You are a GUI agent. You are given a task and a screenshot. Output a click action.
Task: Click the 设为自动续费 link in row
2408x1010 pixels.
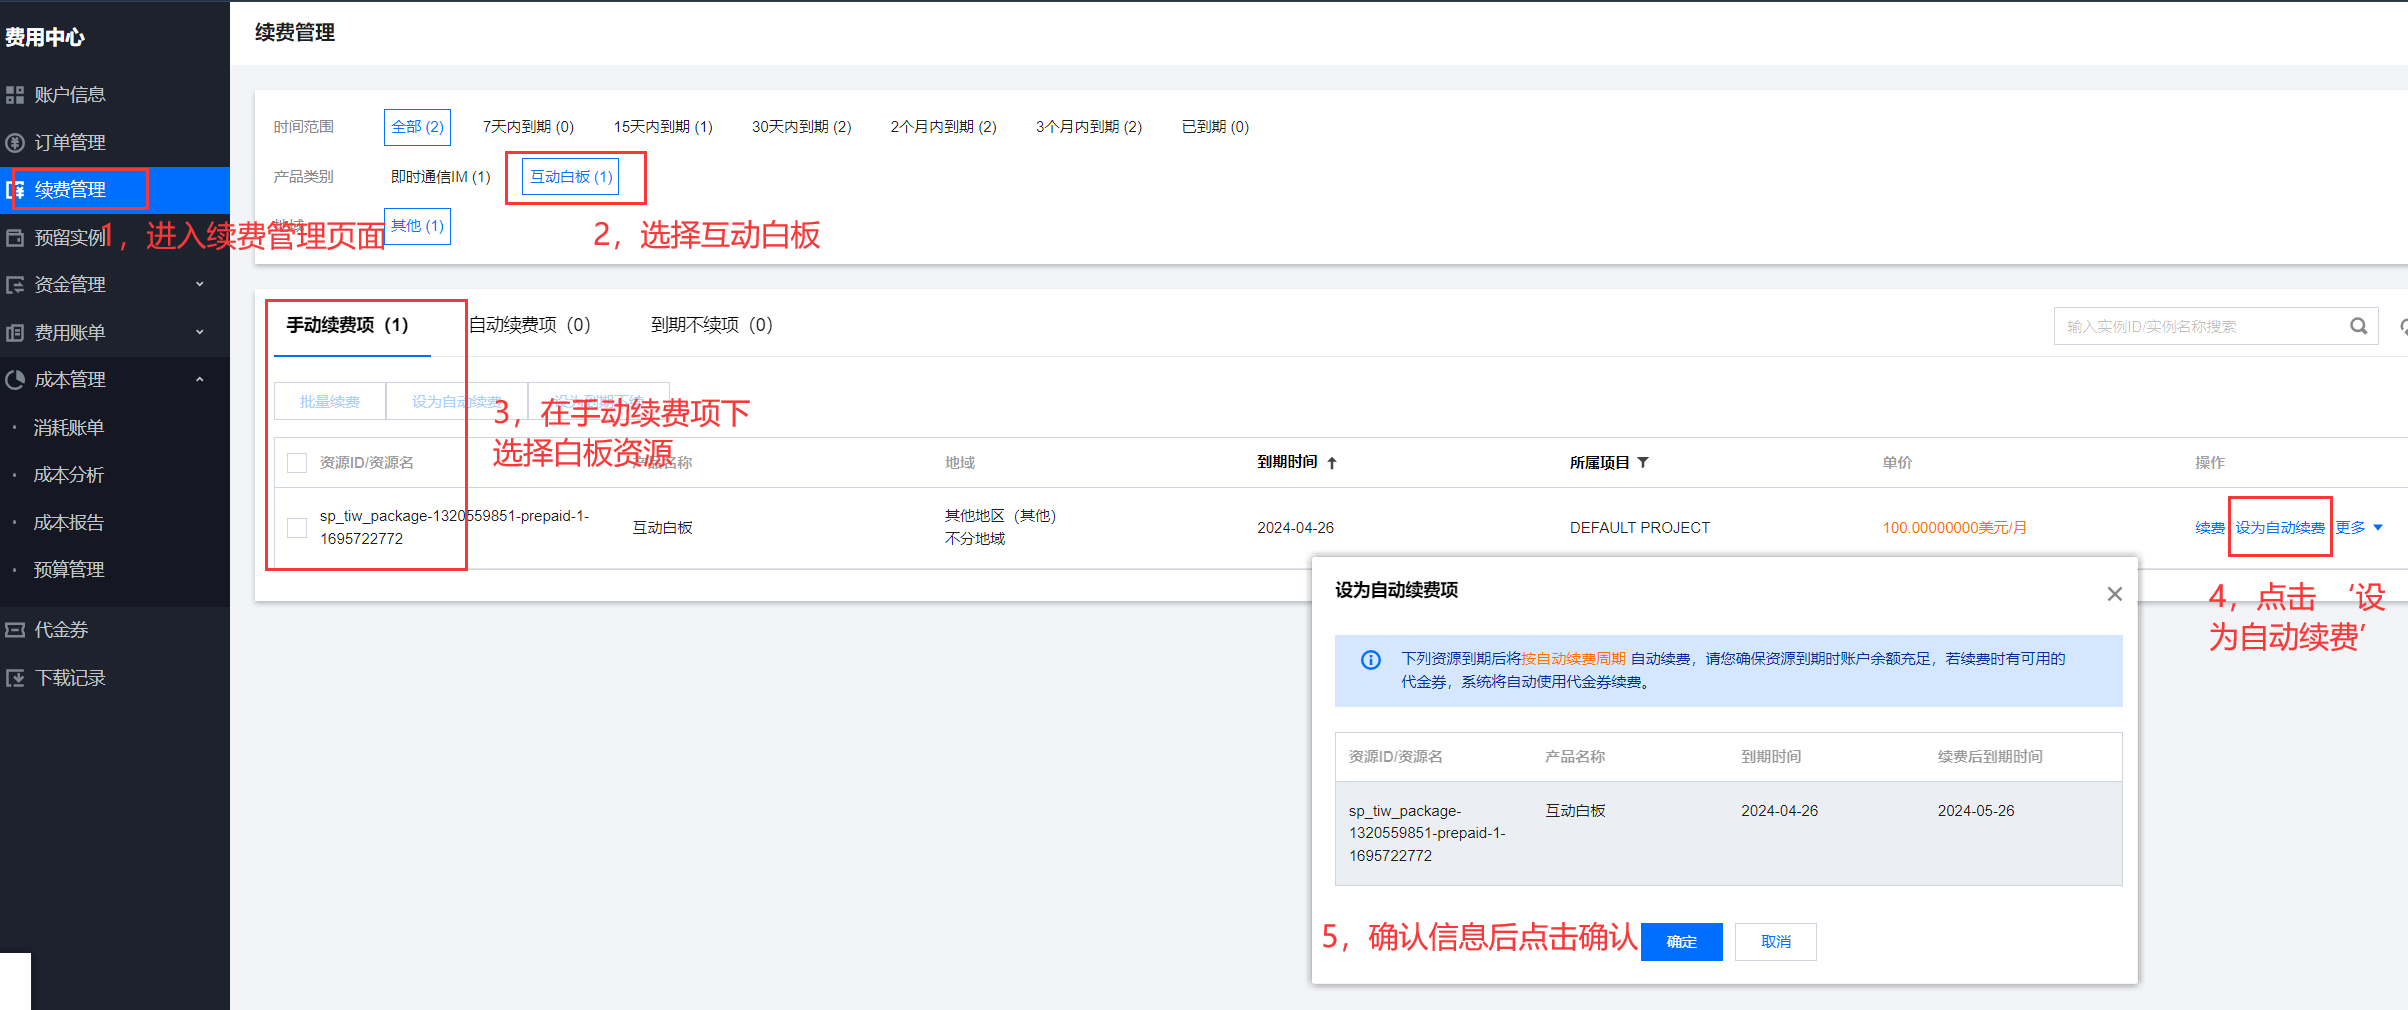[2280, 527]
